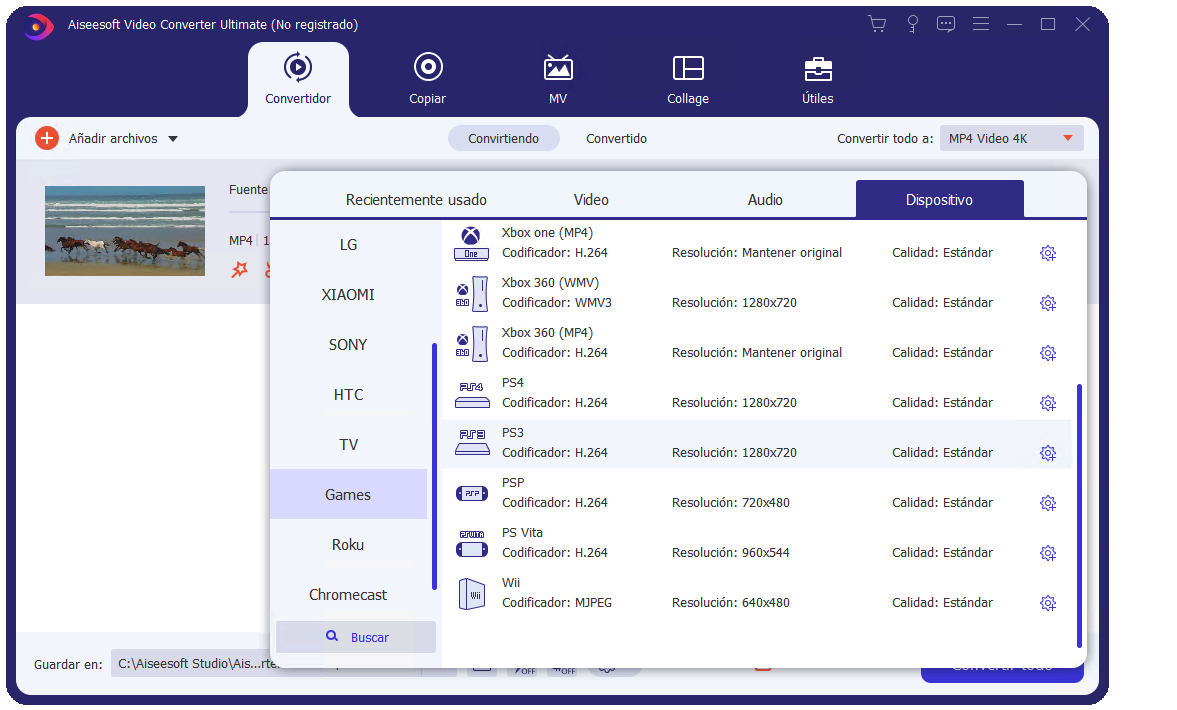Choose the Roku device category
This screenshot has width=1177, height=710.
[x=348, y=544]
